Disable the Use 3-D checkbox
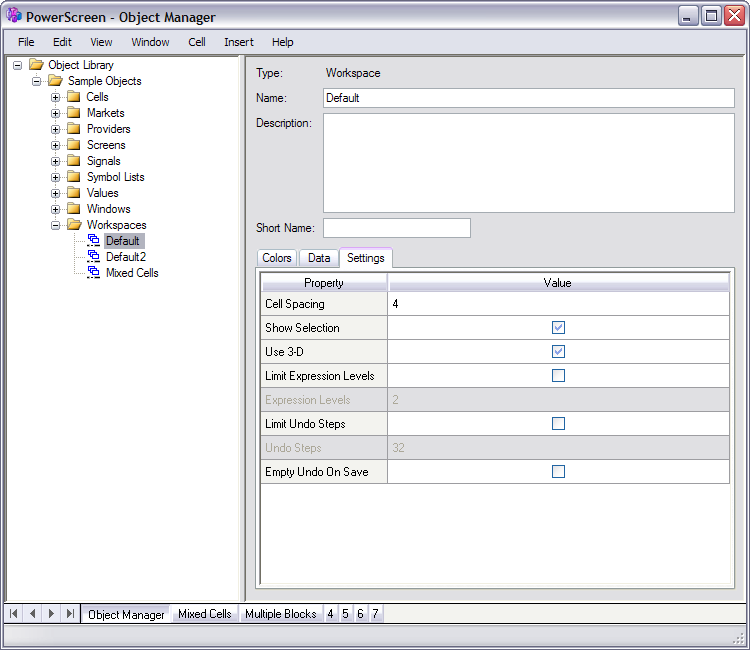 [558, 352]
